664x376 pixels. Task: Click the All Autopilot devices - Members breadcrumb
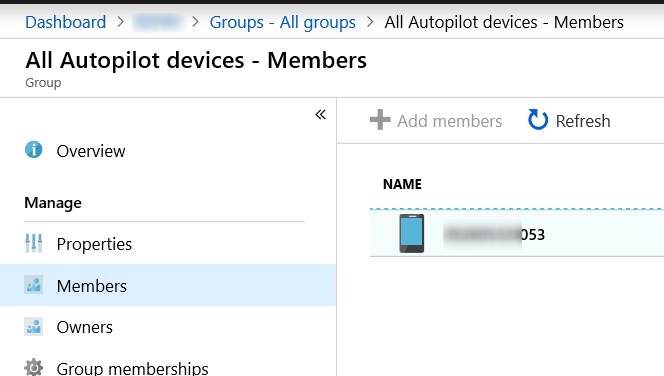pyautogui.click(x=504, y=22)
